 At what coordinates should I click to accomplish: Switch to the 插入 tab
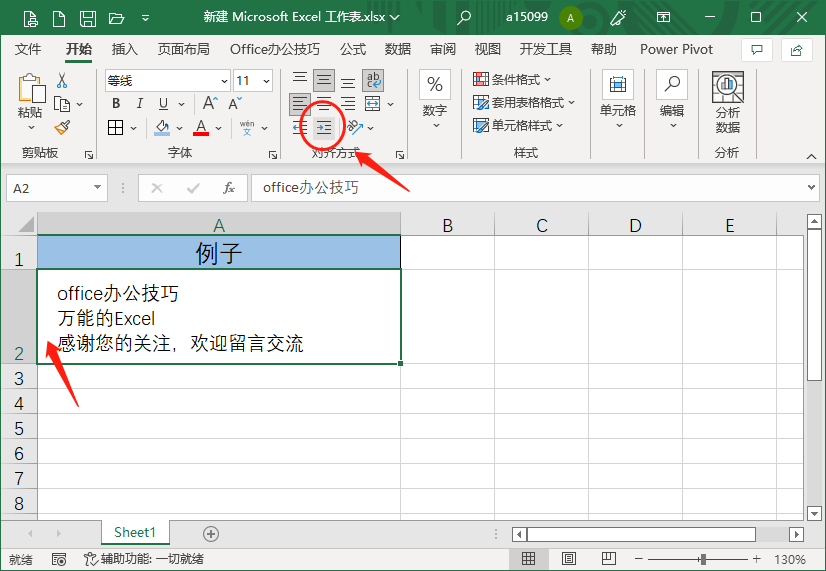pos(124,50)
